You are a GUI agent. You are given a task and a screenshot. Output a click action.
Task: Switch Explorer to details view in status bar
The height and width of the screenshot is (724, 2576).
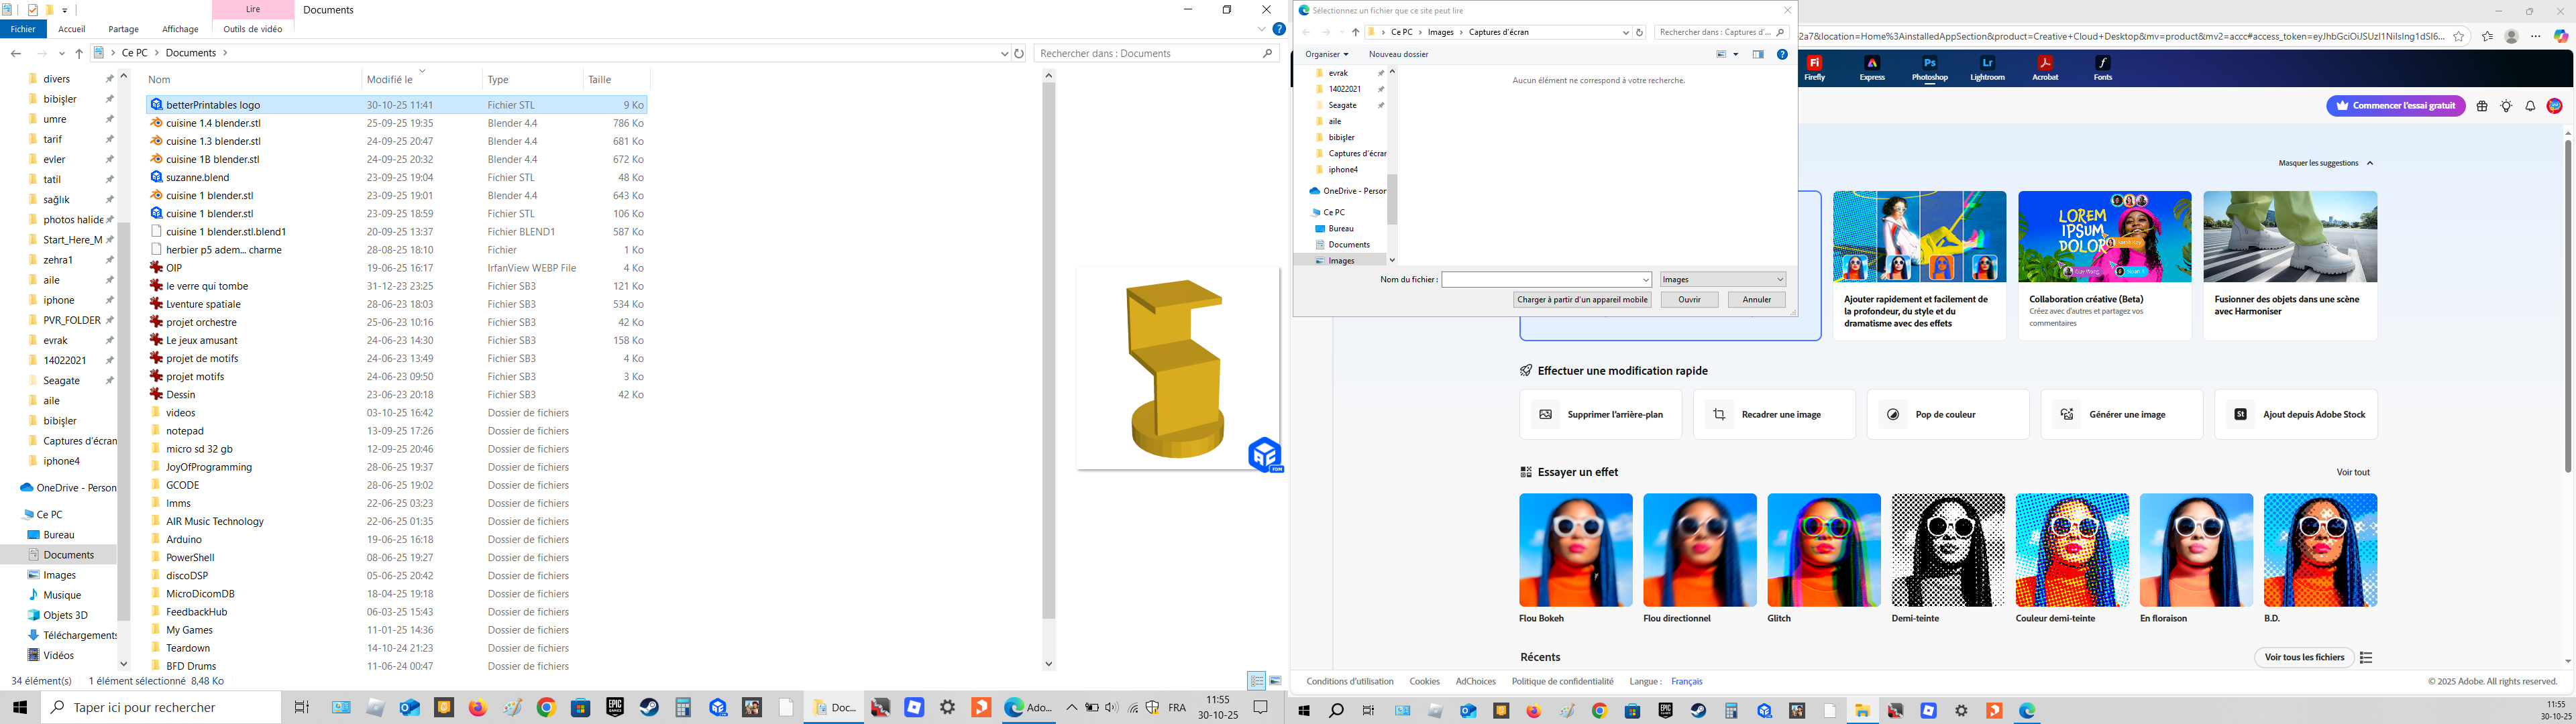tap(1256, 681)
